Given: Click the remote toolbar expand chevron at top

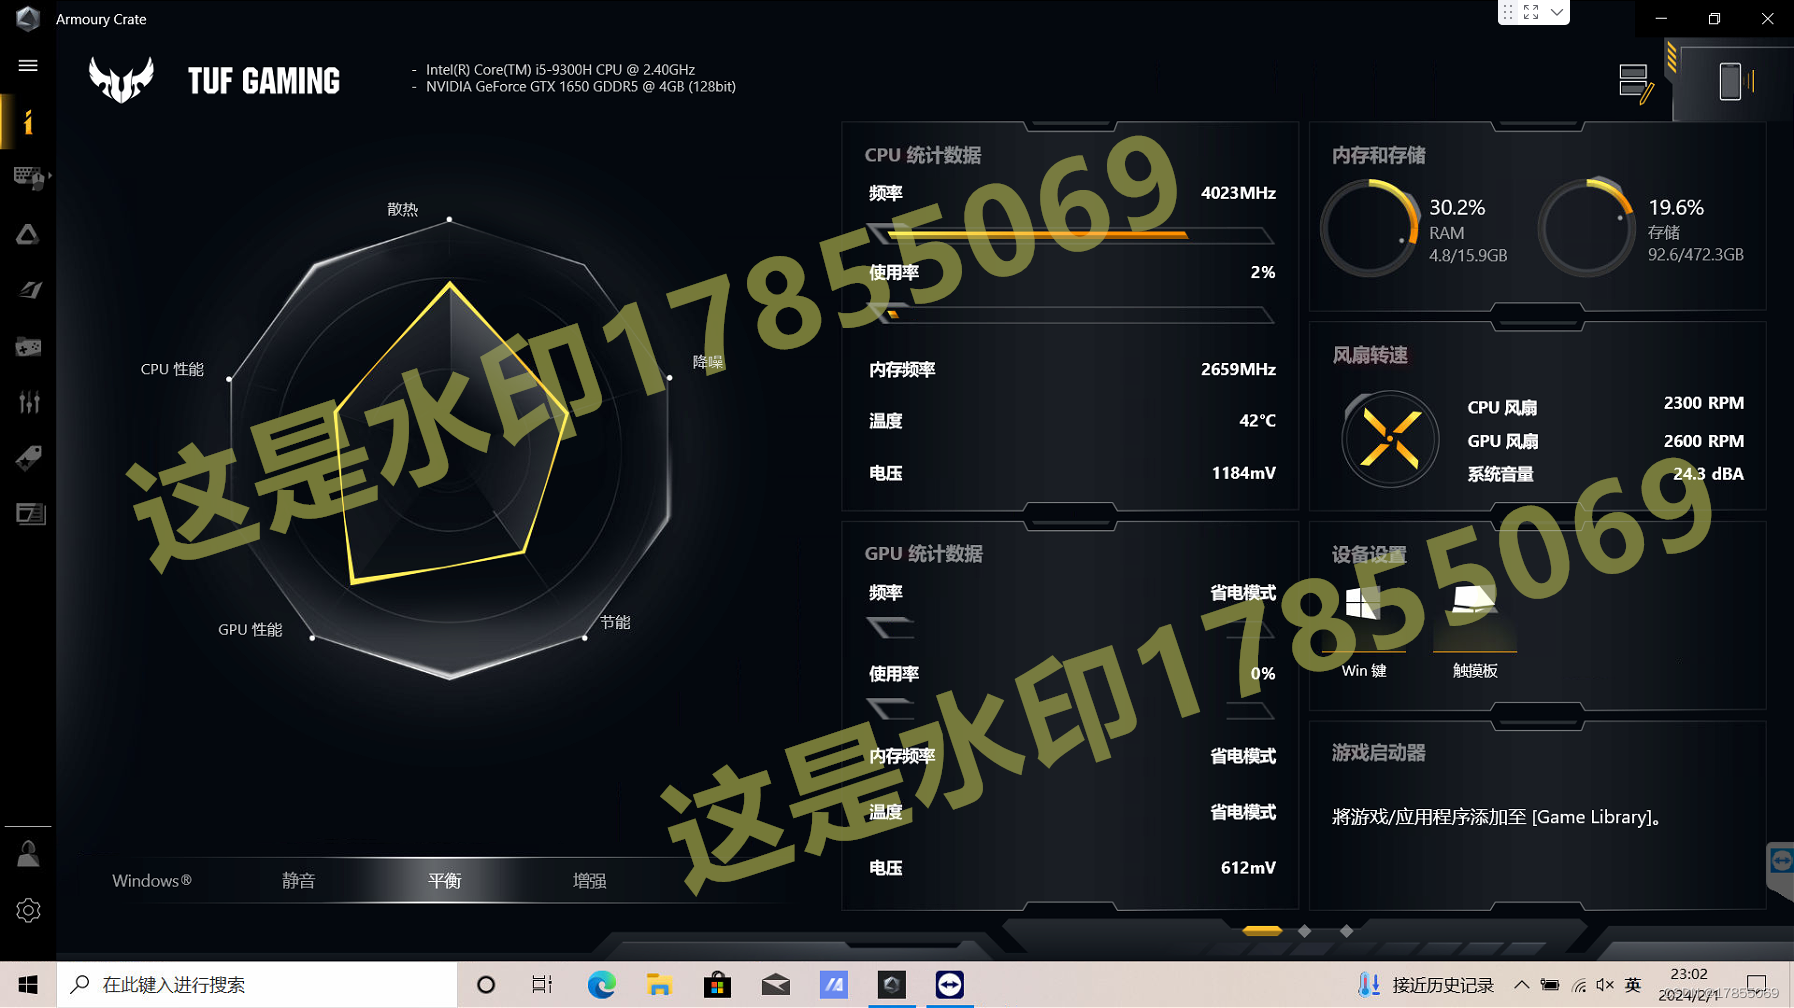Looking at the screenshot, I should pos(1556,12).
